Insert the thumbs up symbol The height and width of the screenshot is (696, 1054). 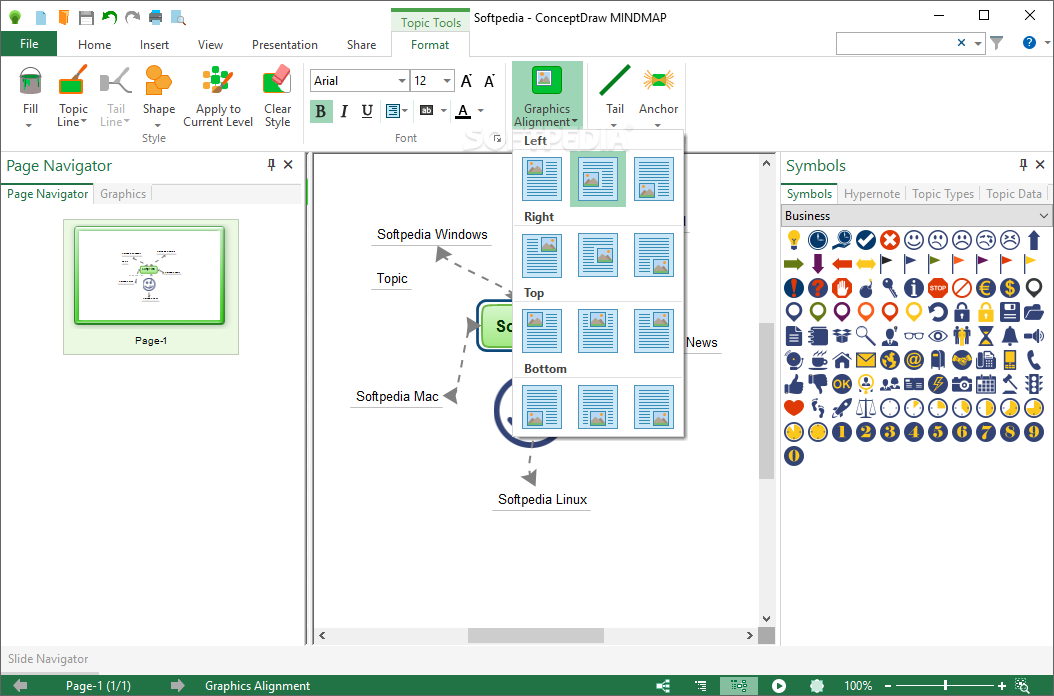[x=794, y=384]
